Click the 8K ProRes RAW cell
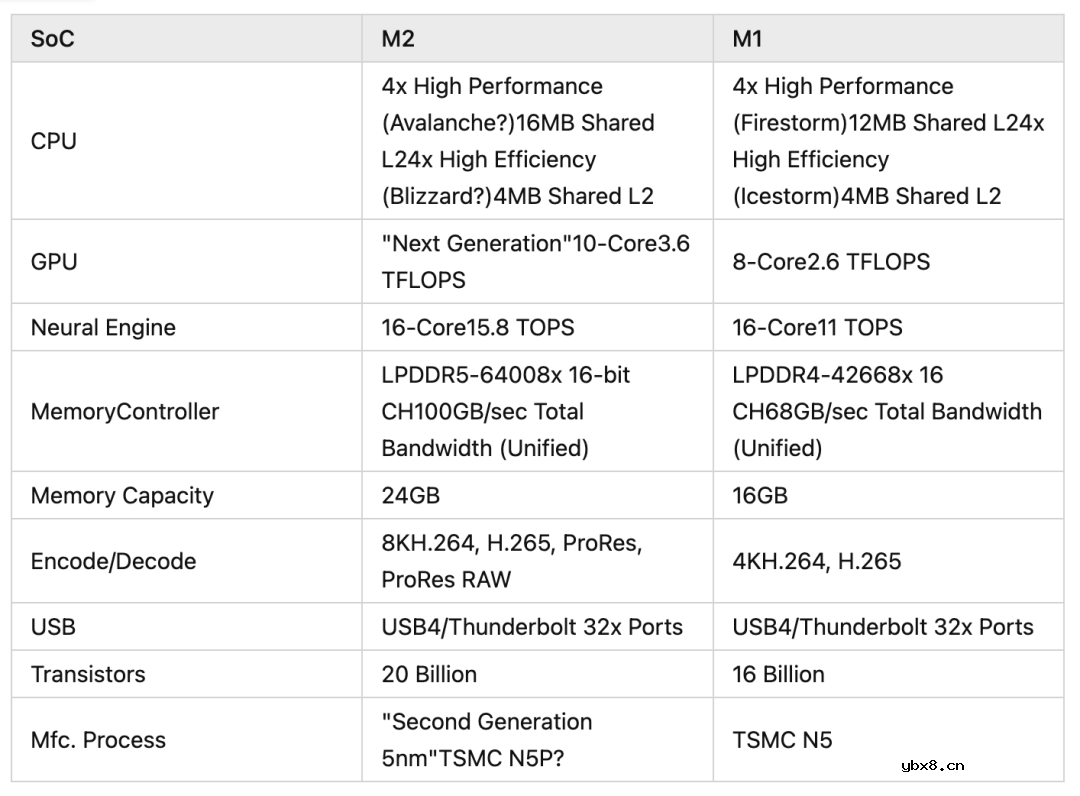This screenshot has width=1080, height=796. click(511, 561)
